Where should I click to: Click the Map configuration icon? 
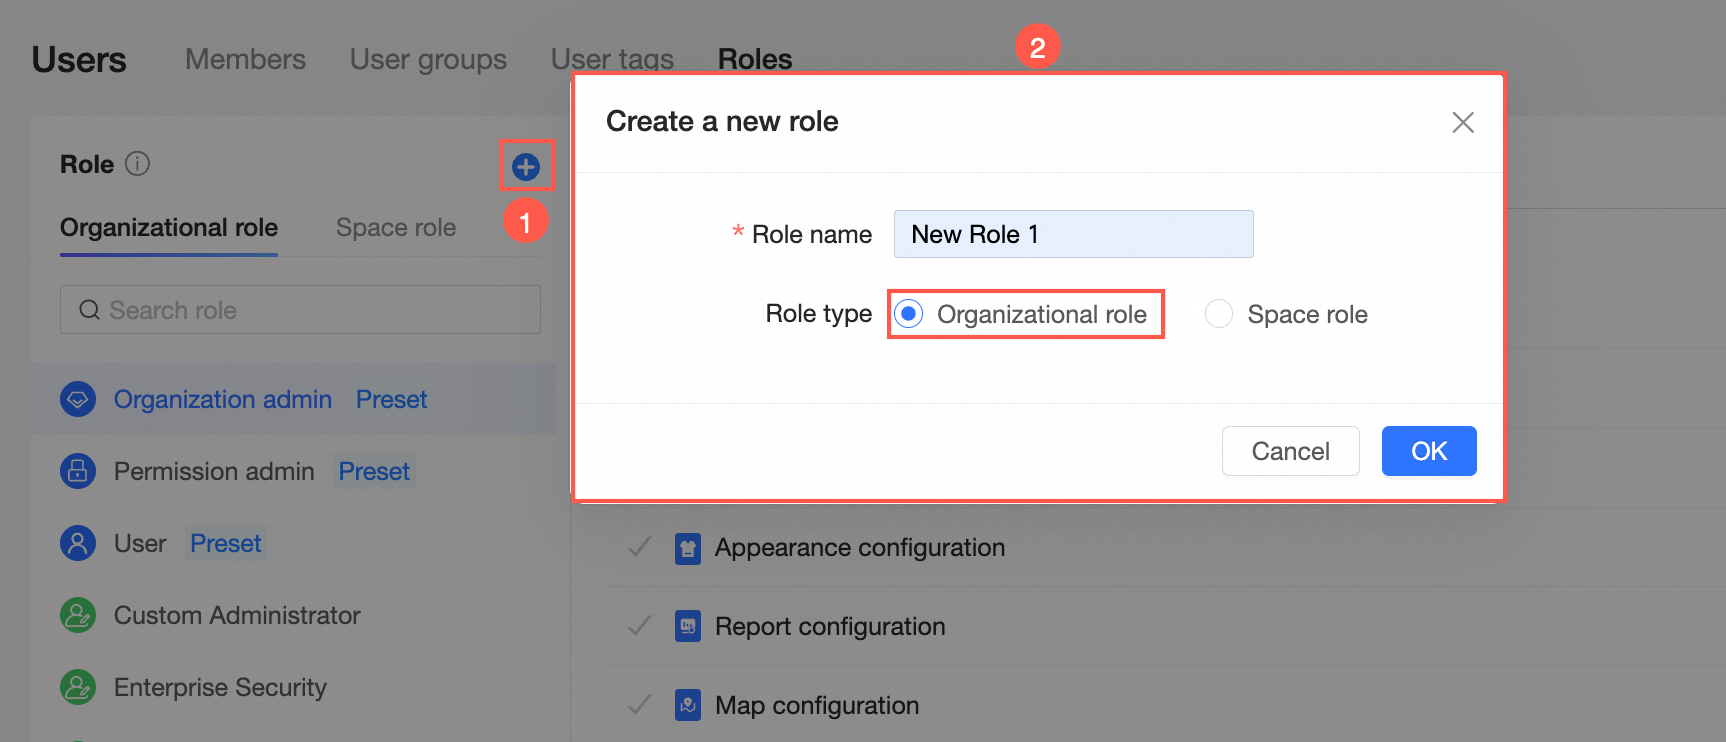point(688,706)
